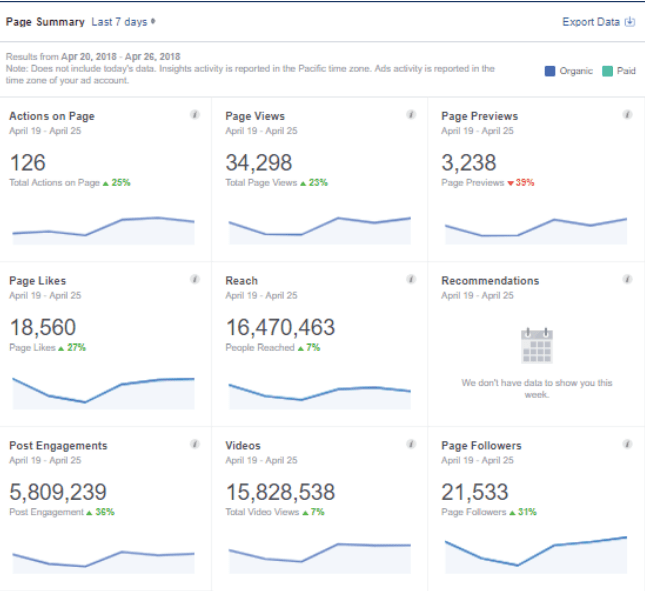Click the info icon on Reach card
Image resolution: width=645 pixels, height=591 pixels.
(411, 280)
